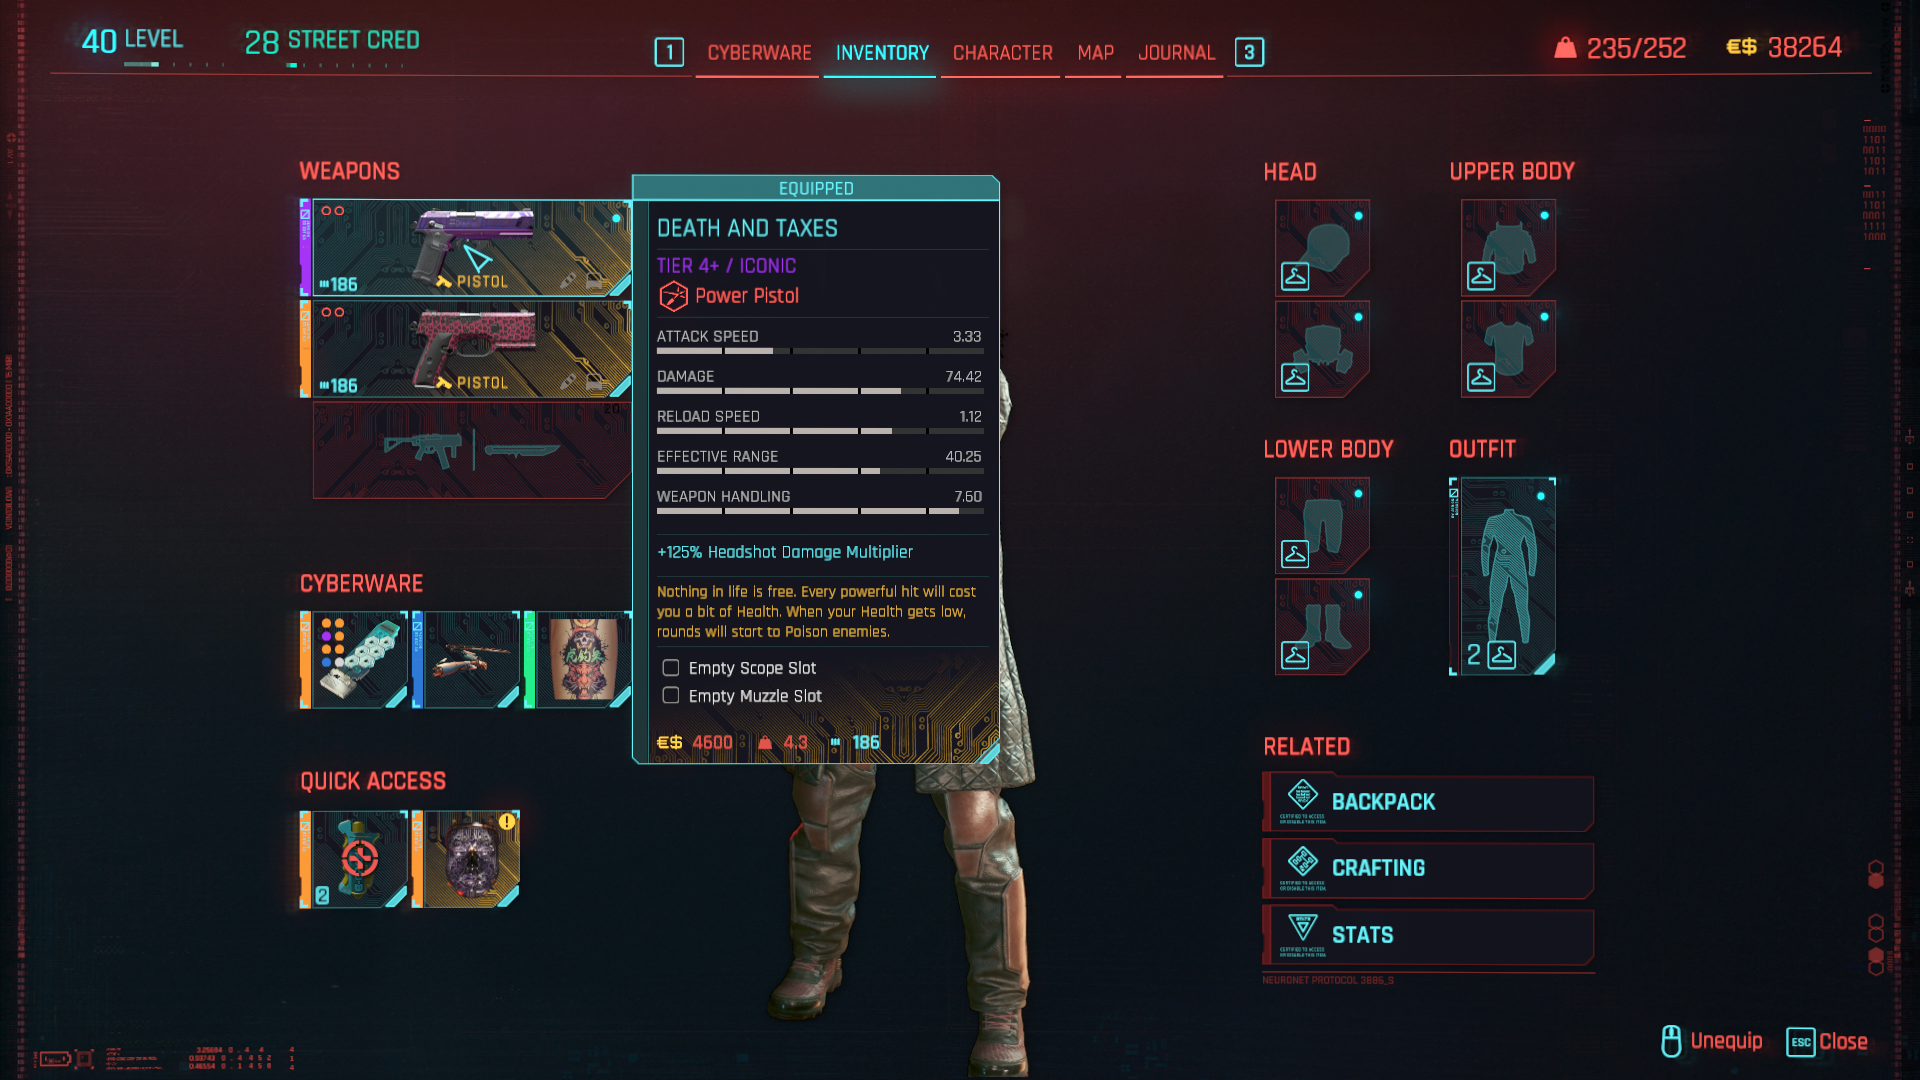
Task: Toggle the Empty Muzzle Slot checkbox
Action: click(671, 696)
